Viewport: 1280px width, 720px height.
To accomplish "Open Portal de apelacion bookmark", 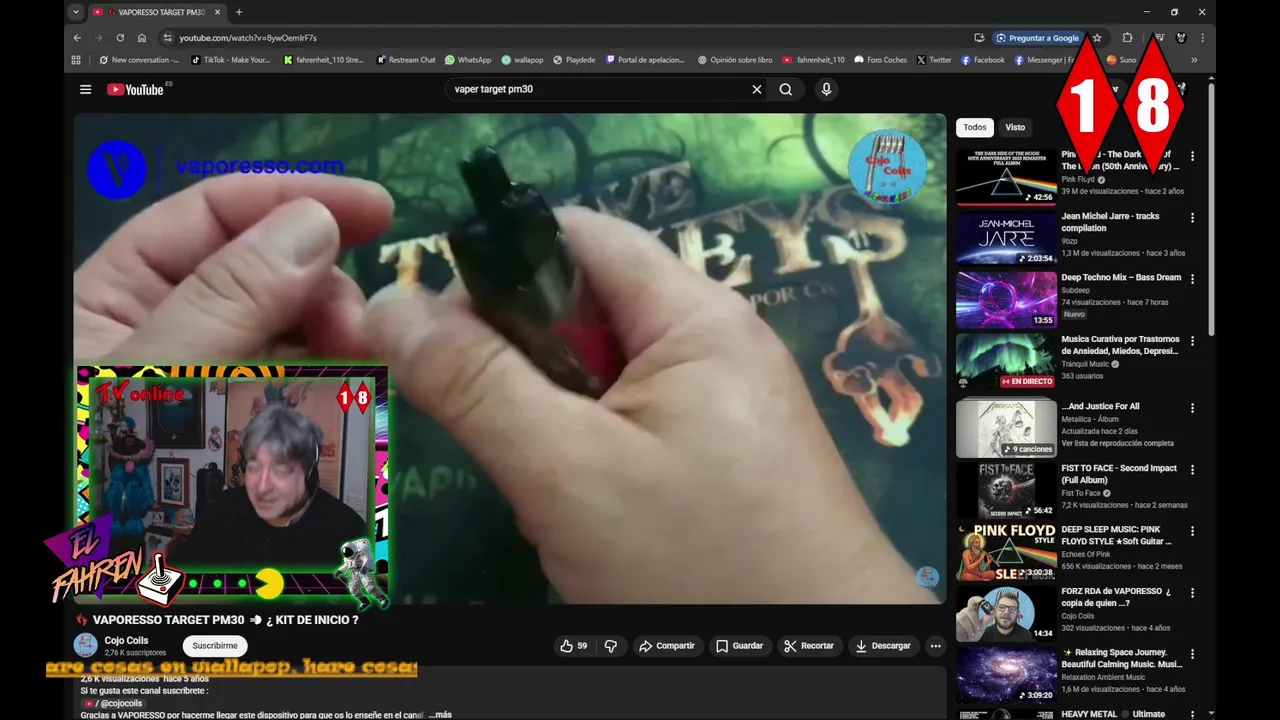I will tap(646, 60).
